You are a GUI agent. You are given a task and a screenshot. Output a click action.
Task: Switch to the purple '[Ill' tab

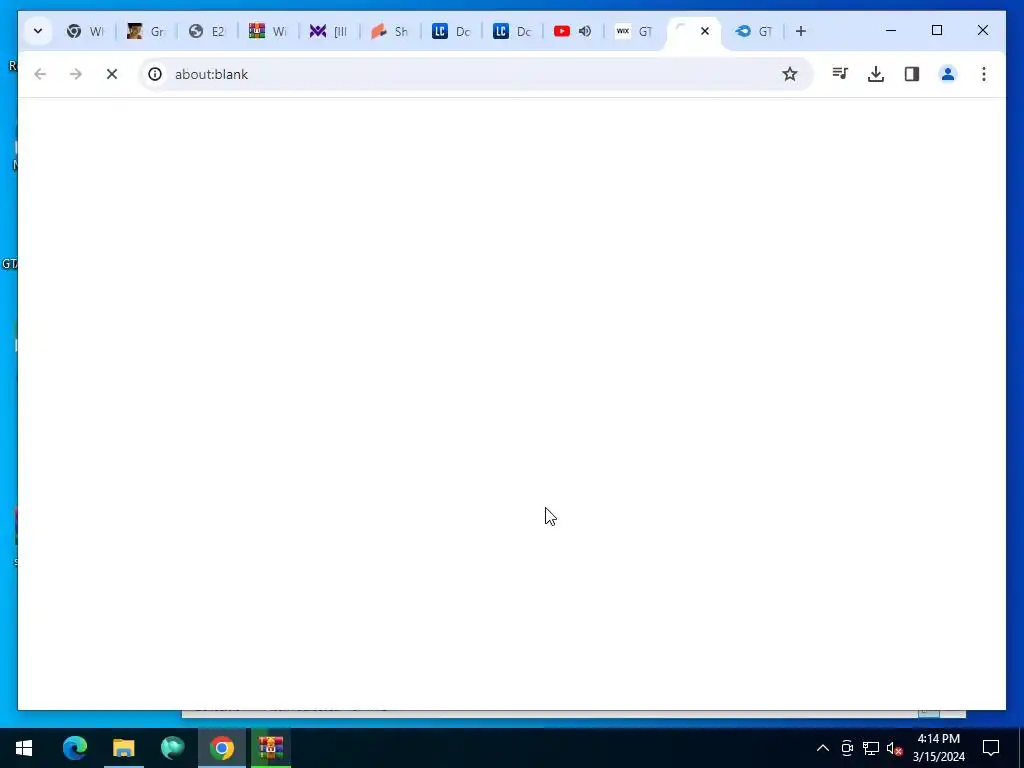[x=328, y=31]
